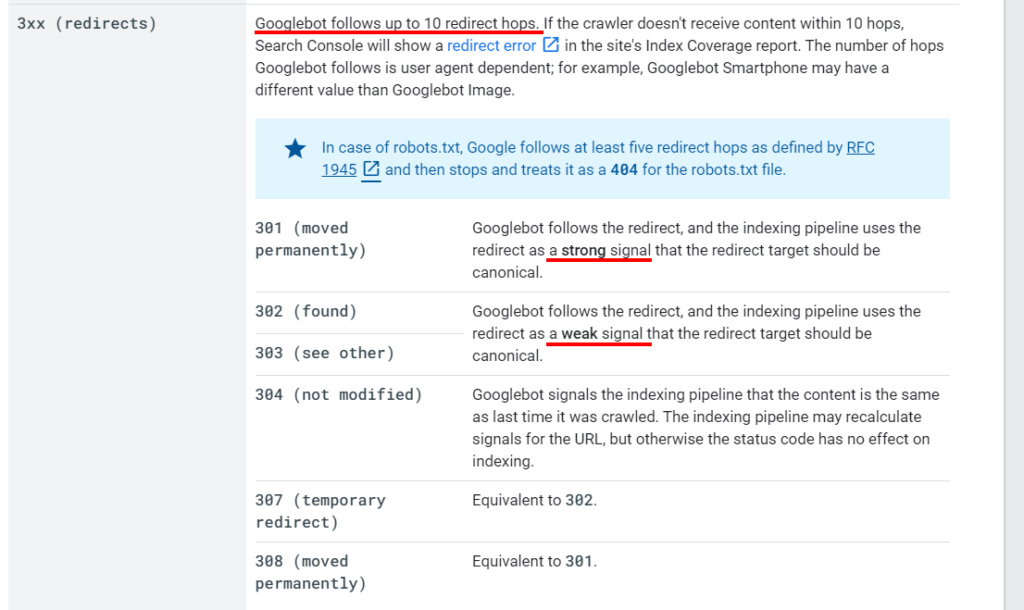Click bold "404" in the robots.txt note
This screenshot has height=610, width=1024.
pos(624,170)
